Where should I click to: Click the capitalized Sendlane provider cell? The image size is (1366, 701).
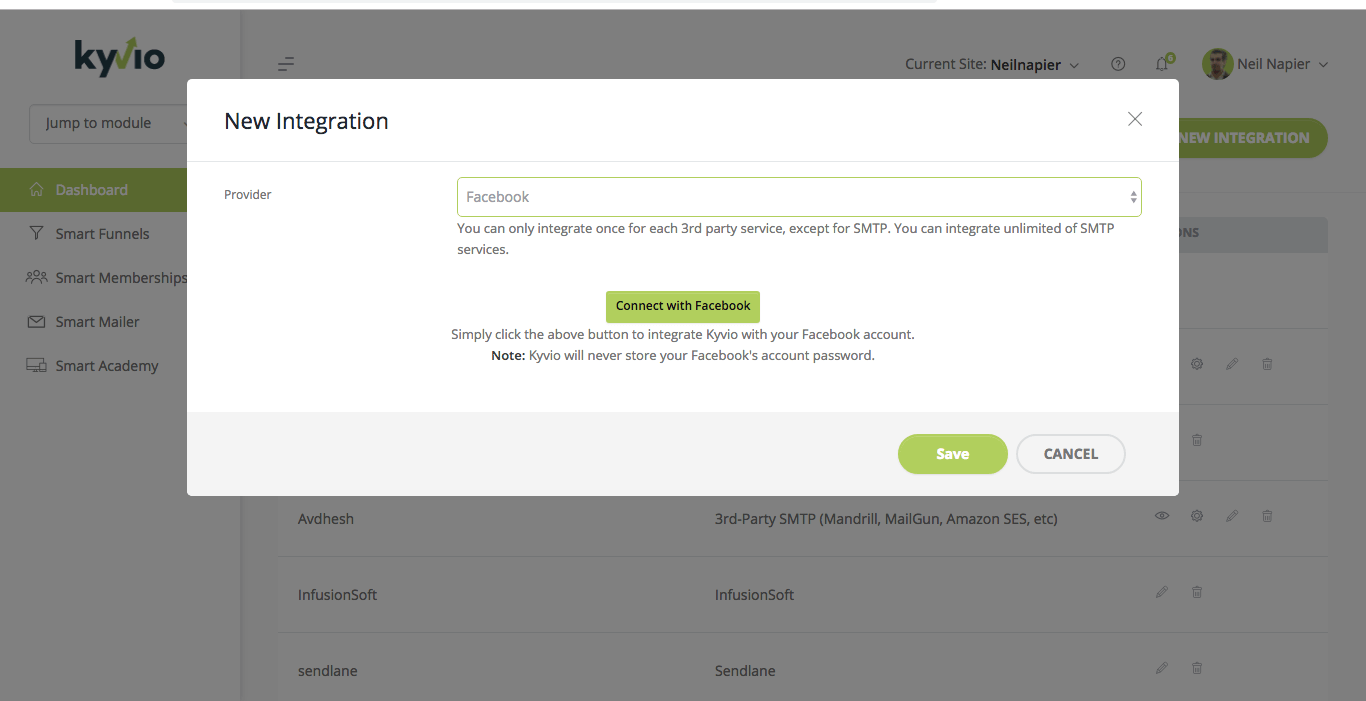(x=745, y=671)
